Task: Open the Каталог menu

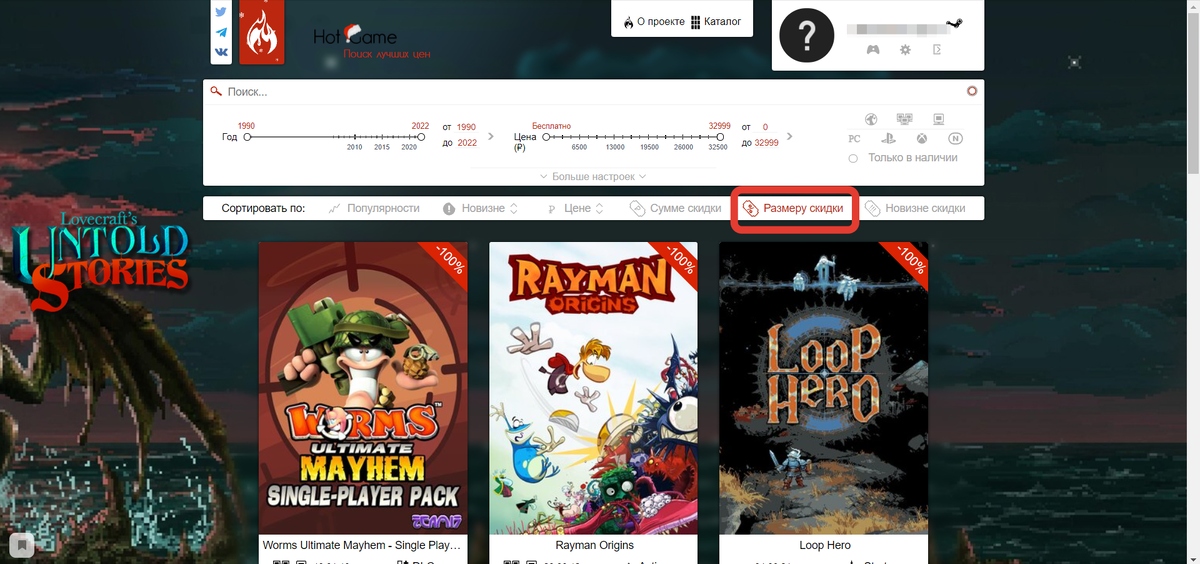Action: [716, 21]
